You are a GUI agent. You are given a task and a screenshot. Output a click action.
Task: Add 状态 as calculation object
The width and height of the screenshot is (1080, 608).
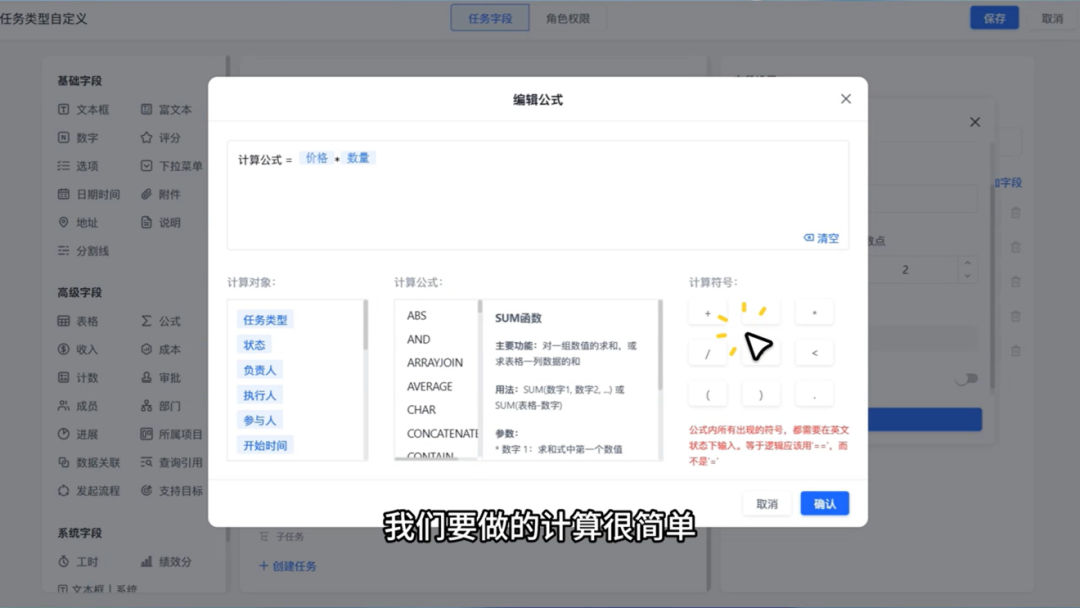click(x=254, y=345)
